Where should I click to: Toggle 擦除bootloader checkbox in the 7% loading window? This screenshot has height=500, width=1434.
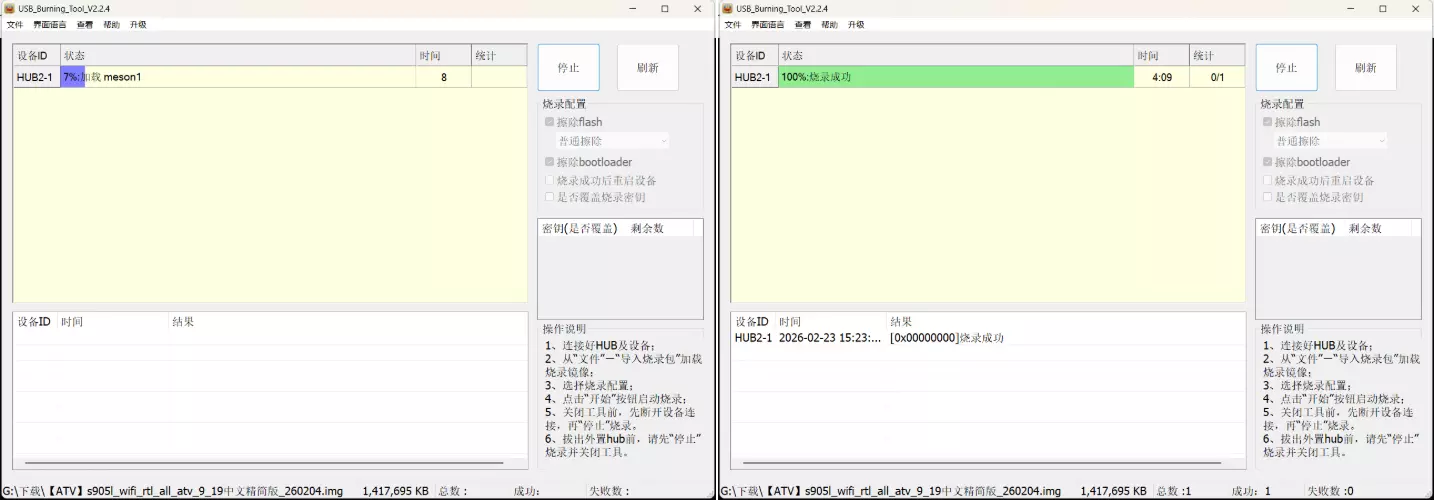[x=549, y=162]
